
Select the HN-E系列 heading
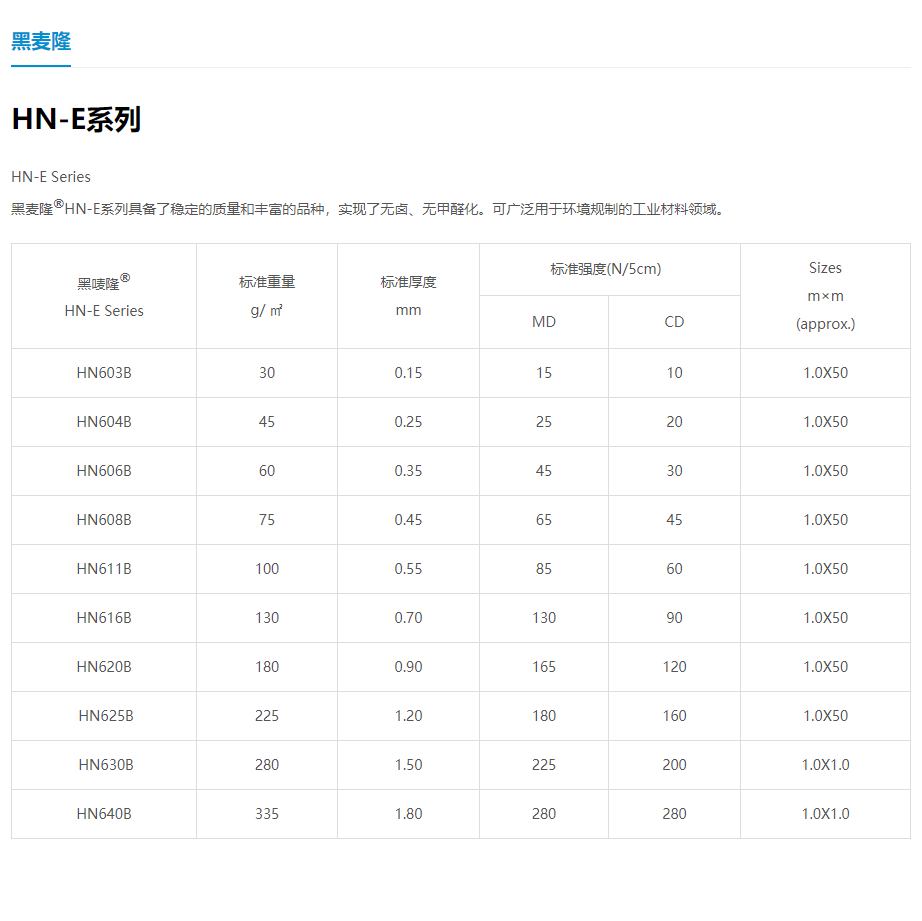76,119
